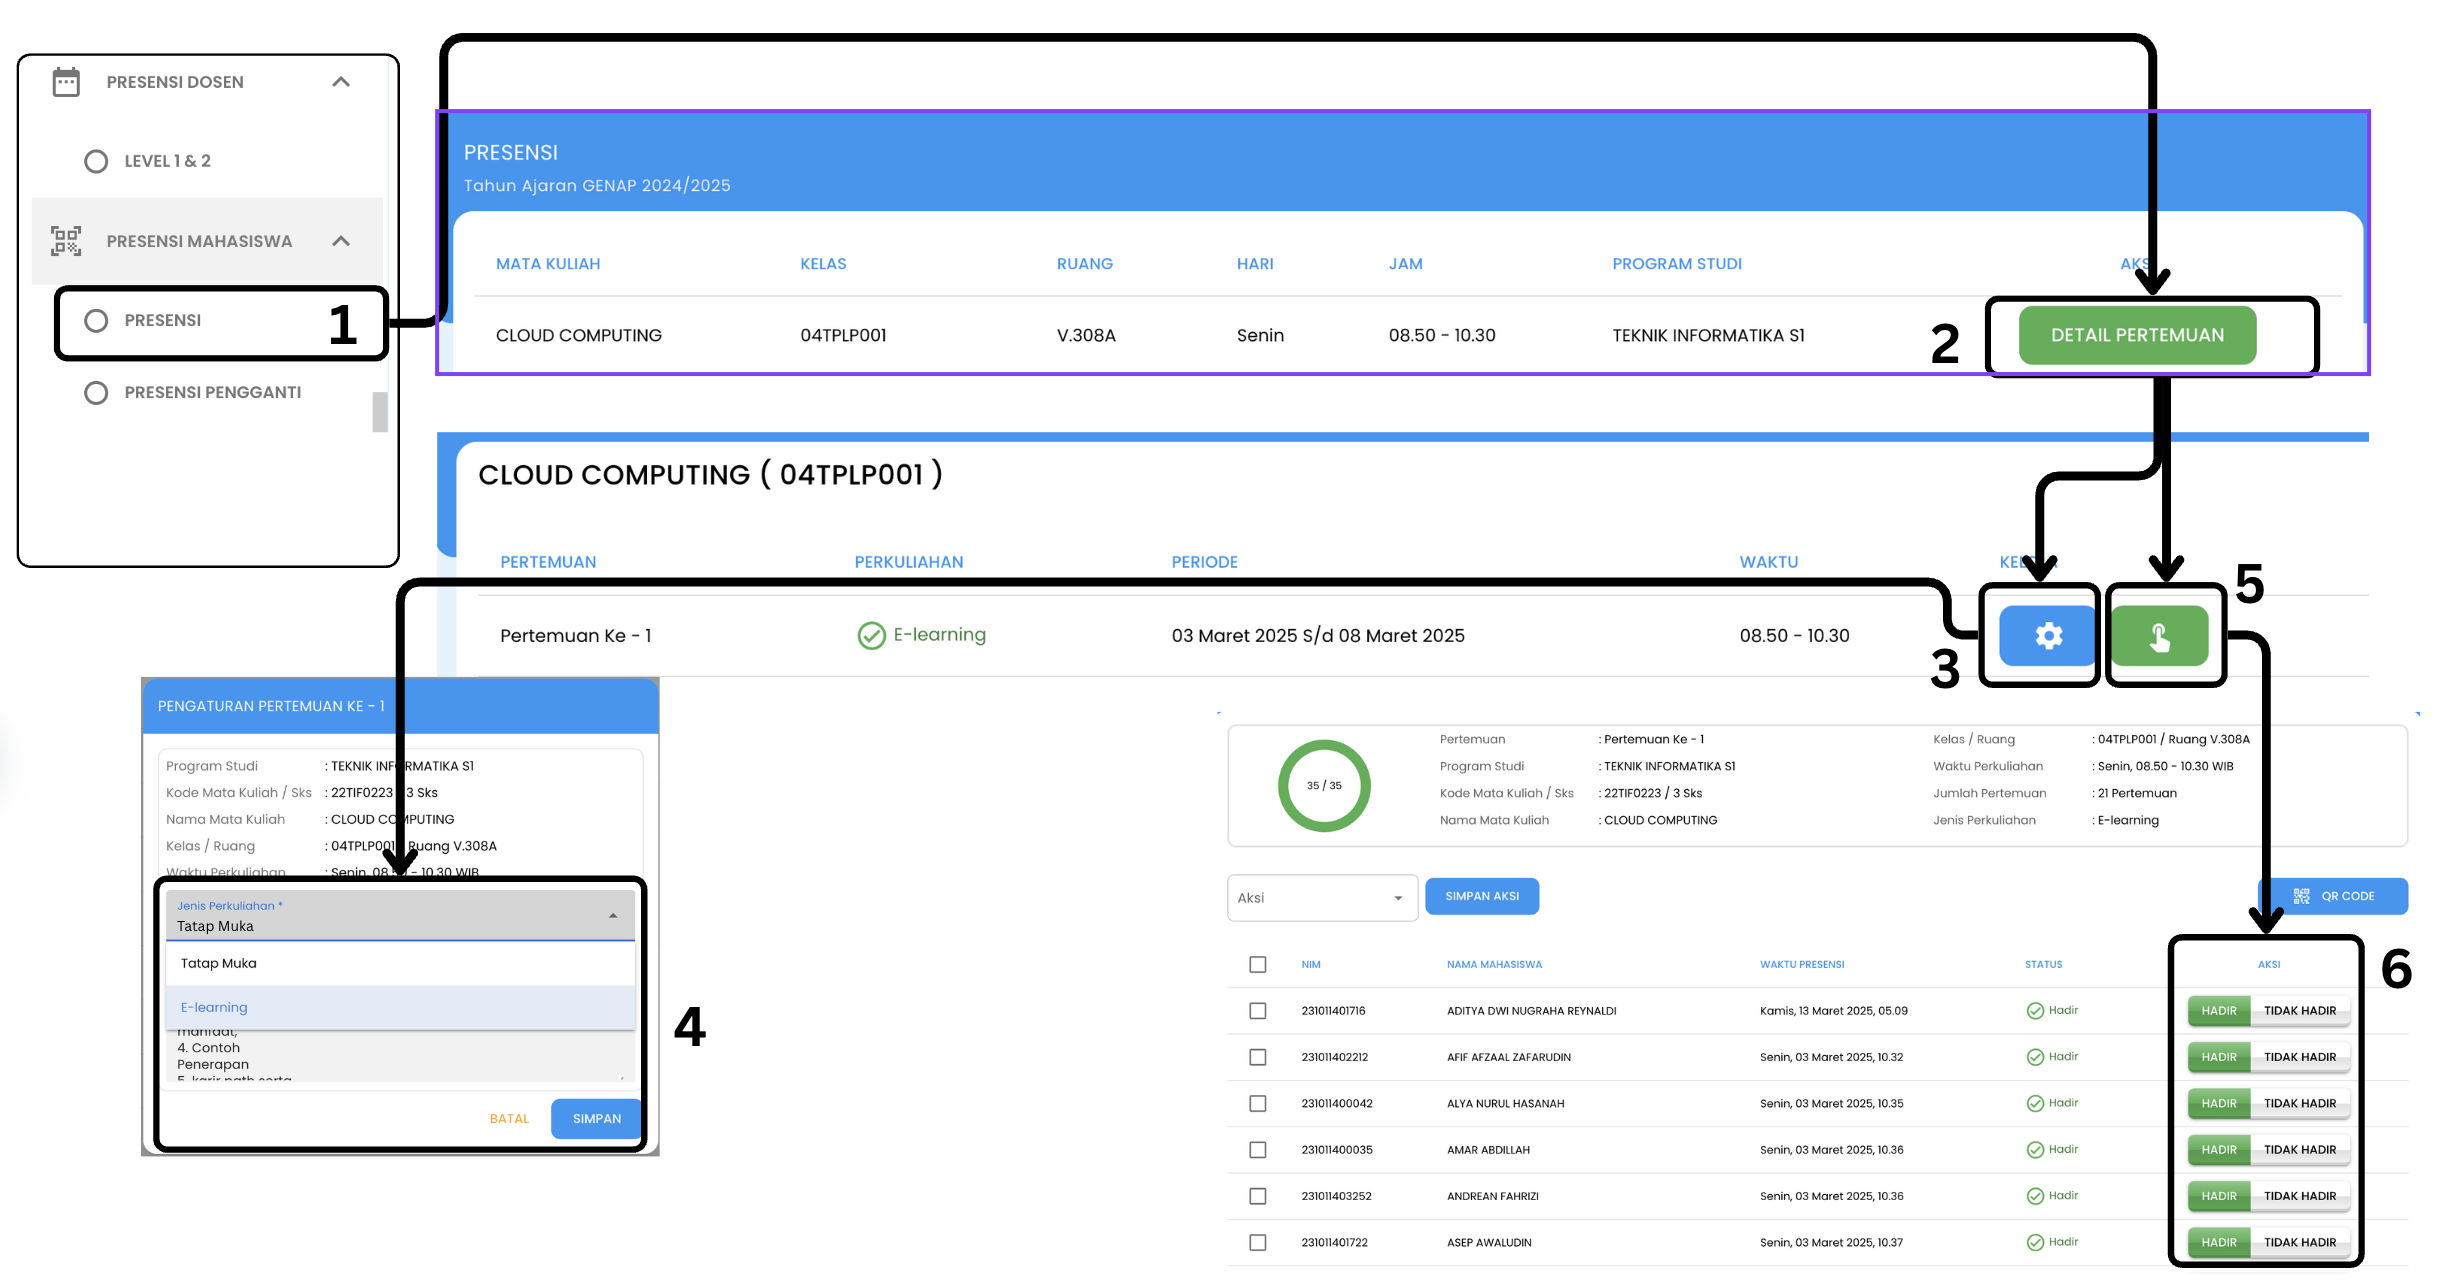Click Hadir status icon for Alya Nurul Hasanah
Viewport: 2452px width, 1286px height.
(2035, 1104)
